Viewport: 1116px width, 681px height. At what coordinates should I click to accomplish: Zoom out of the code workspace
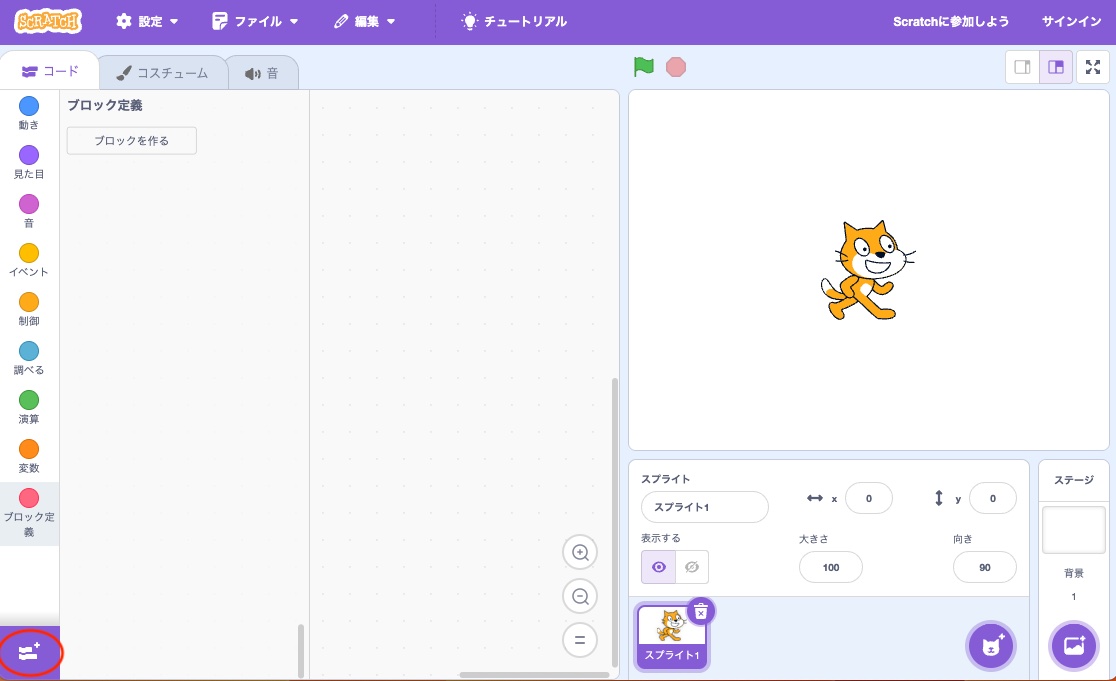click(580, 597)
